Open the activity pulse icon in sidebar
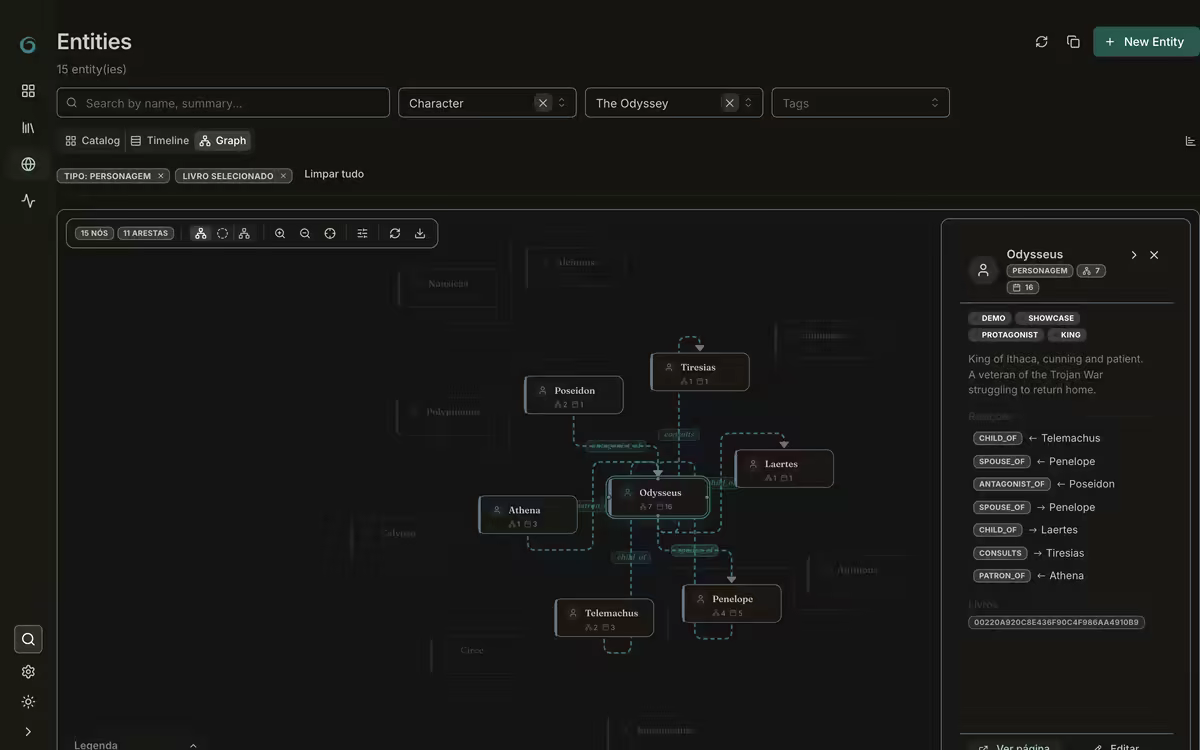The image size is (1200, 750). click(28, 201)
